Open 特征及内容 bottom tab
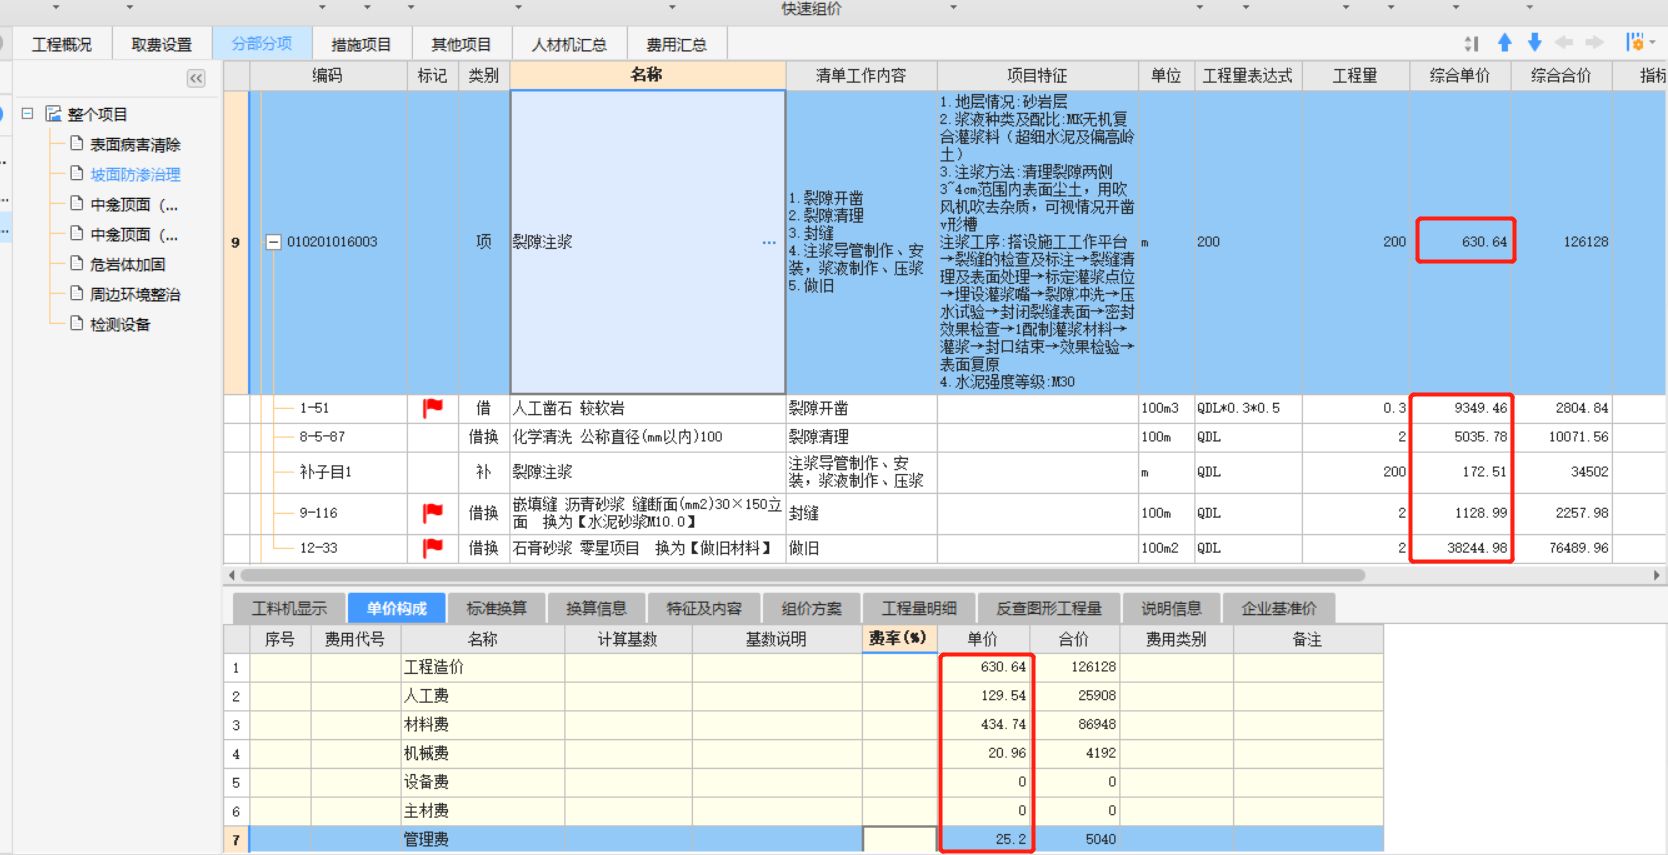 [x=704, y=608]
